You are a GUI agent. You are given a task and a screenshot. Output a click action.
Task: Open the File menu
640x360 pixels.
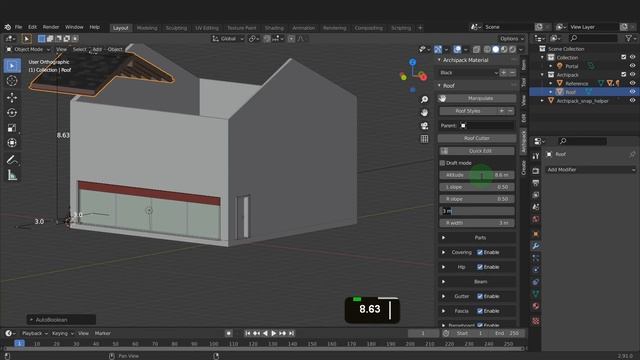(x=19, y=27)
